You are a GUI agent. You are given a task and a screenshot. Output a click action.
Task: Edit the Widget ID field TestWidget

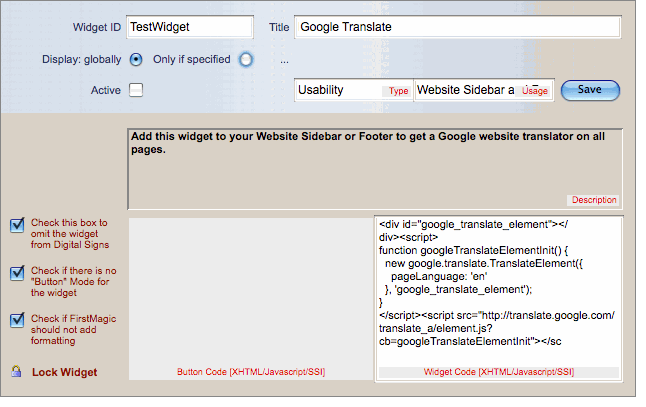click(x=190, y=27)
